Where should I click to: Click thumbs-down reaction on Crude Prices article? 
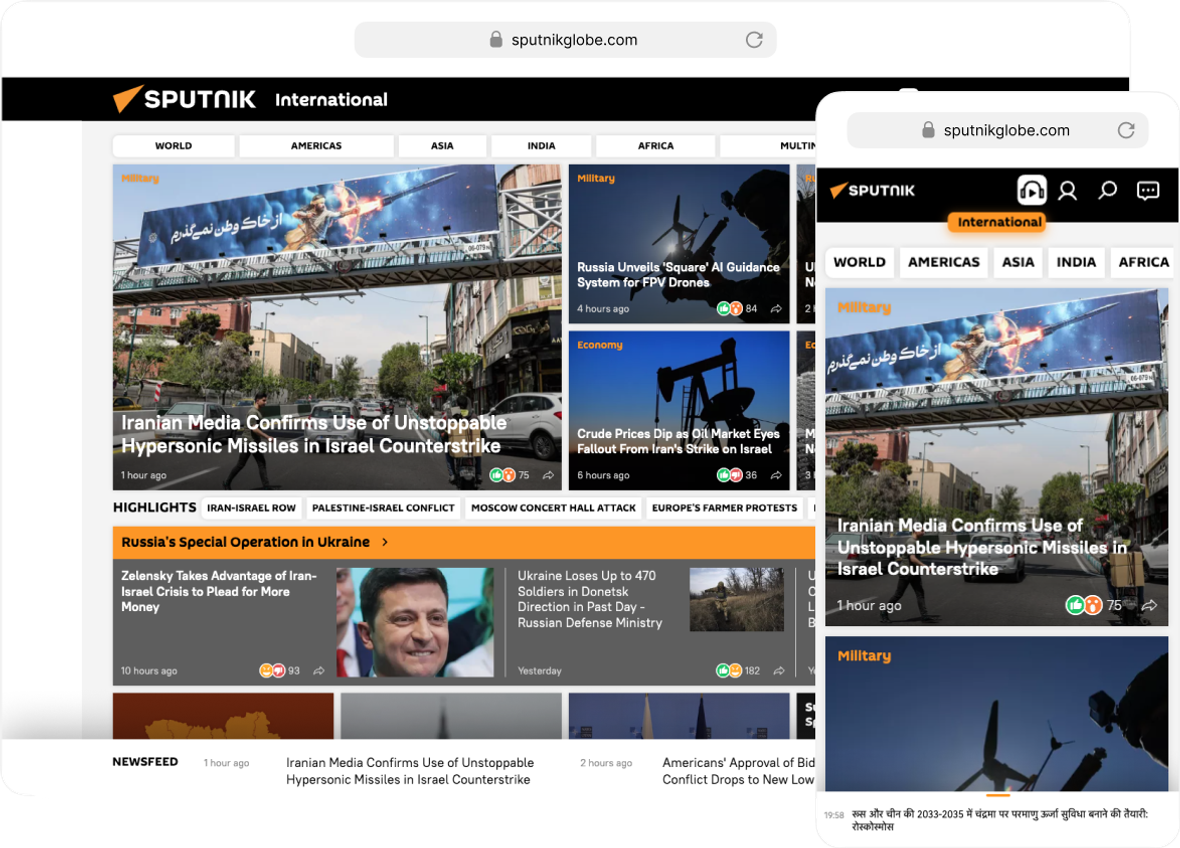(x=738, y=475)
